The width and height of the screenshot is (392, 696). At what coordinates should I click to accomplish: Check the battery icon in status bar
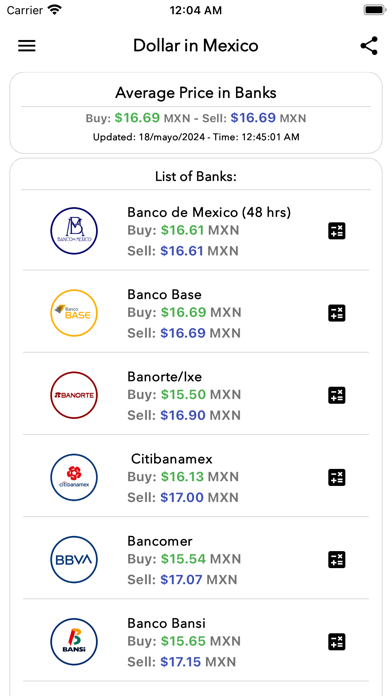point(375,10)
